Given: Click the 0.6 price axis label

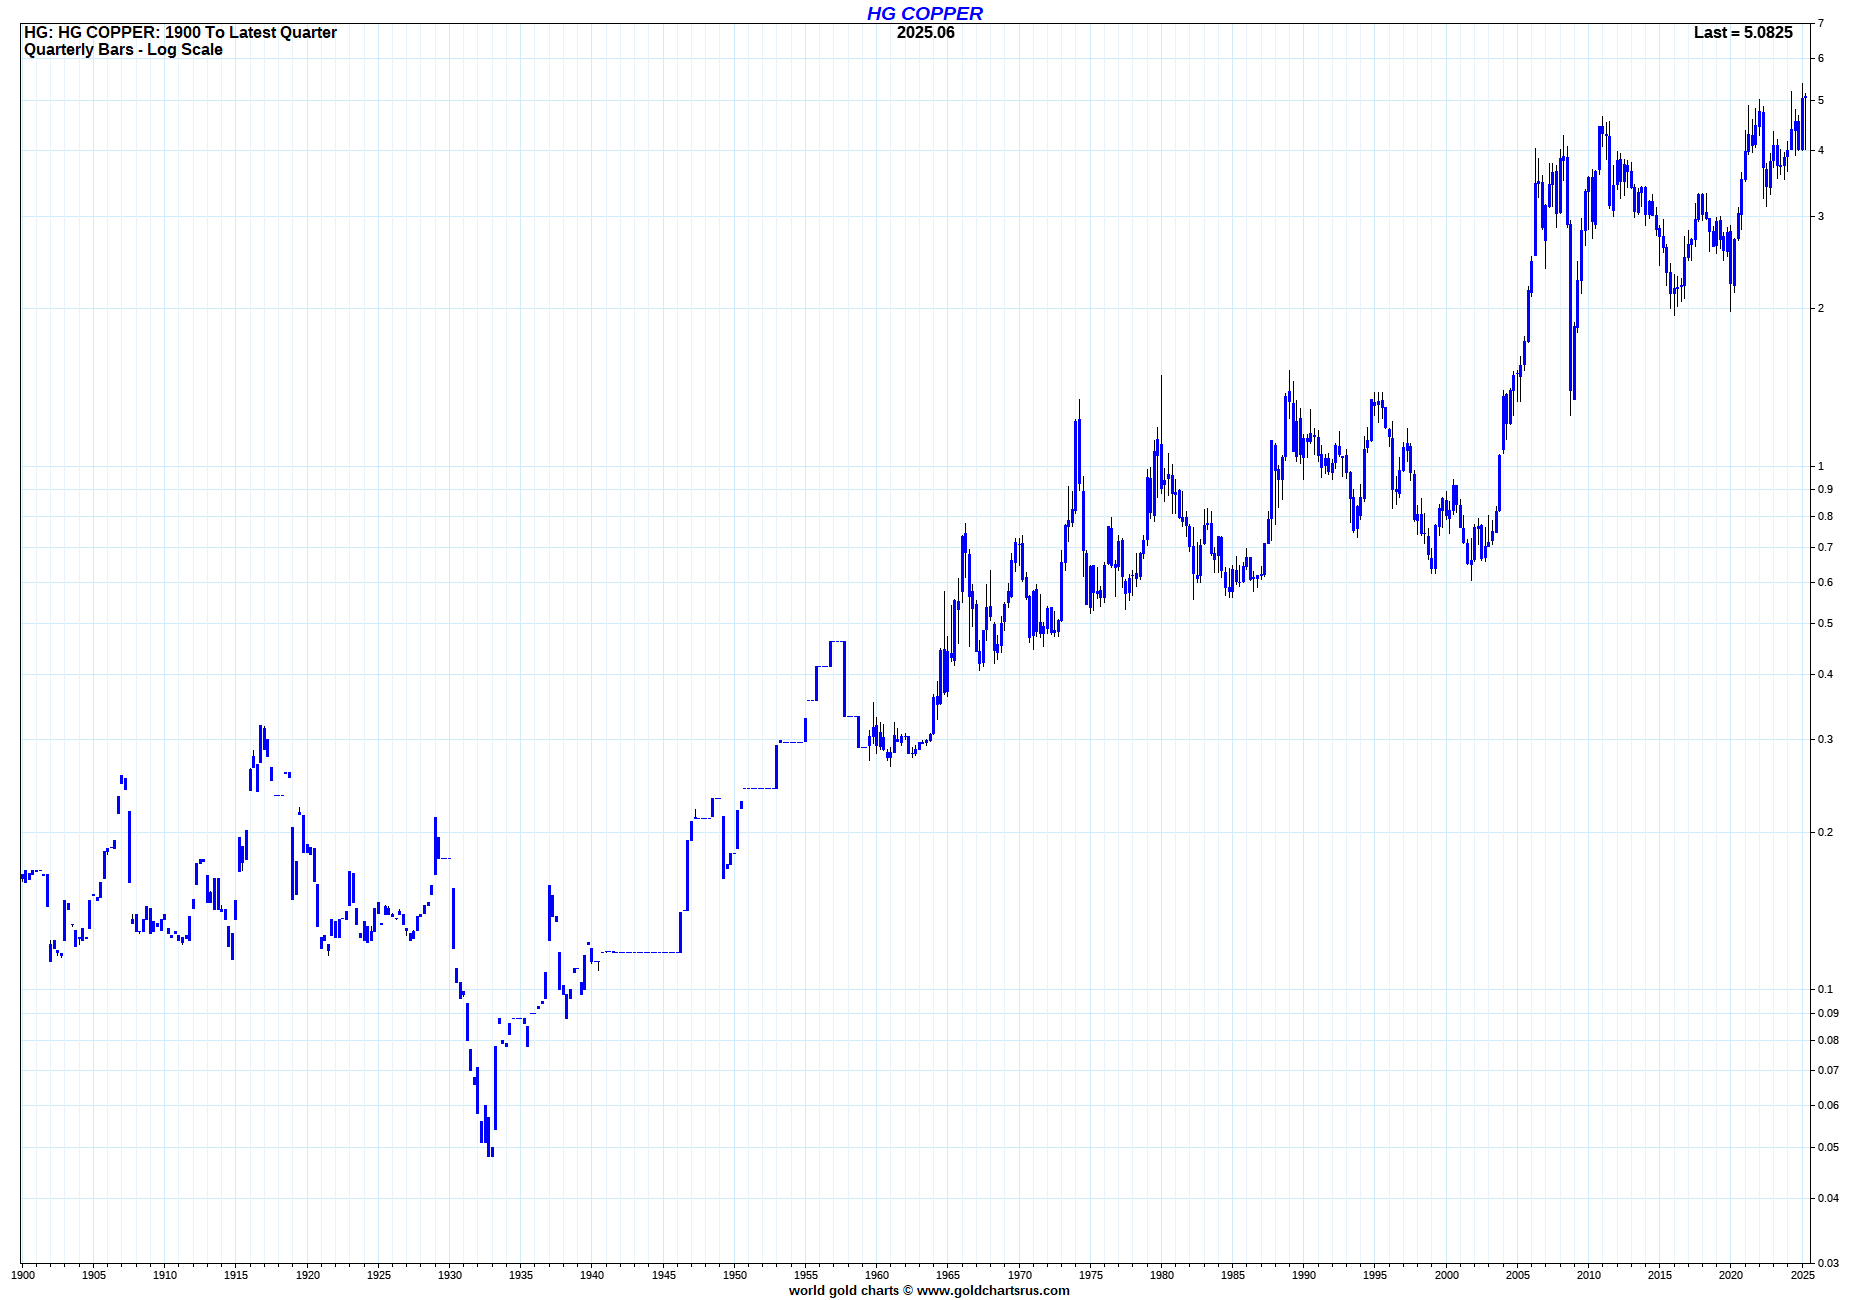Looking at the screenshot, I should (1825, 582).
